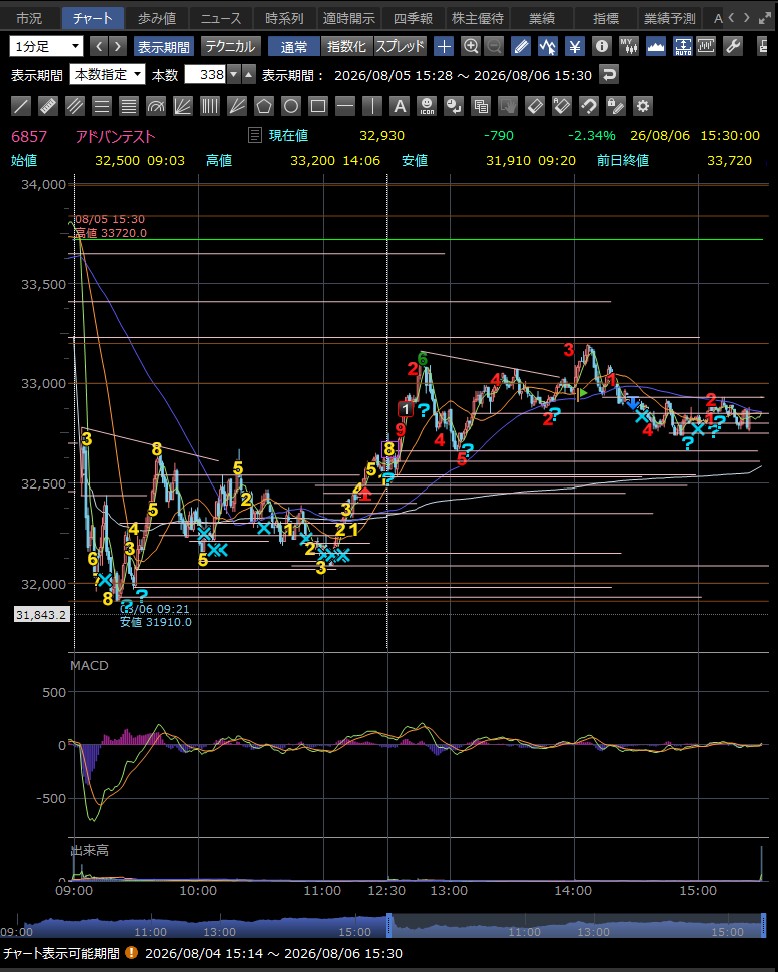Switch to the 歩み値 tab
Image resolution: width=778 pixels, height=972 pixels.
(x=157, y=18)
